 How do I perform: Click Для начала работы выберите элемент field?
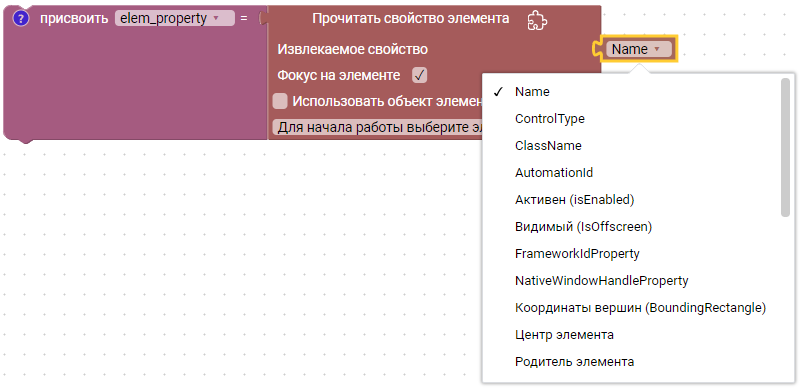(x=378, y=127)
